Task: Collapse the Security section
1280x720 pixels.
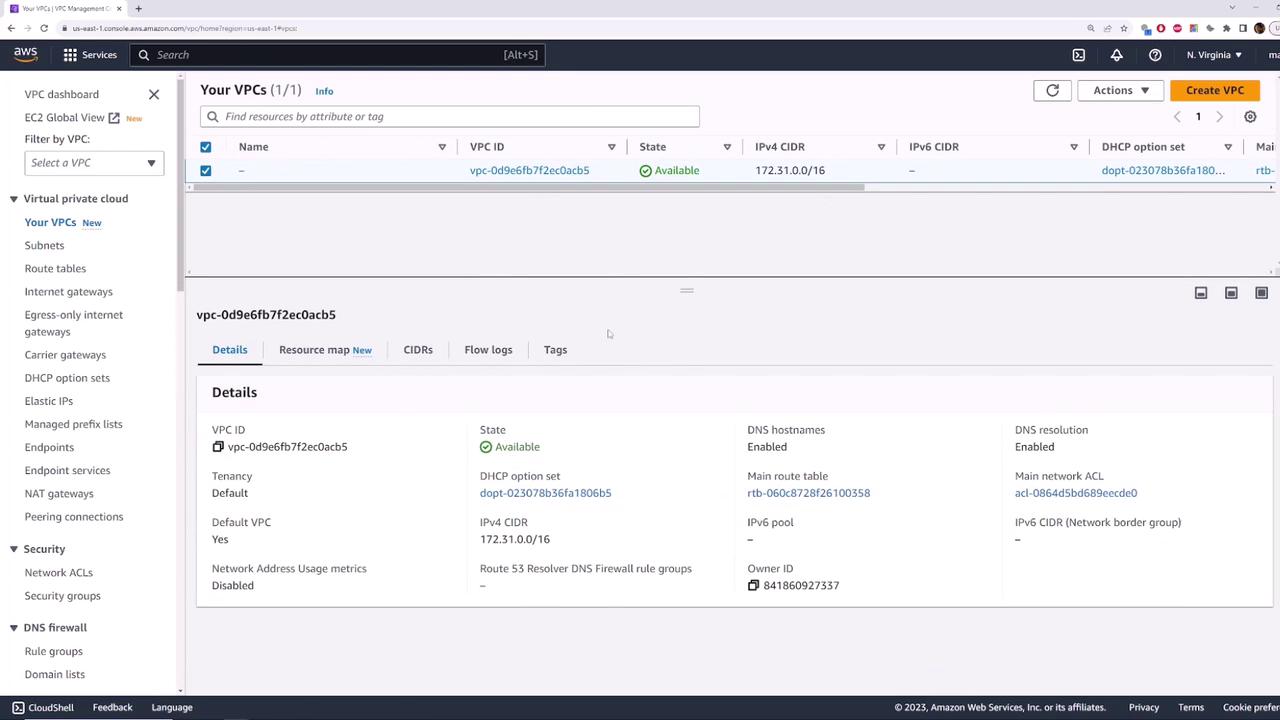Action: click(x=14, y=549)
